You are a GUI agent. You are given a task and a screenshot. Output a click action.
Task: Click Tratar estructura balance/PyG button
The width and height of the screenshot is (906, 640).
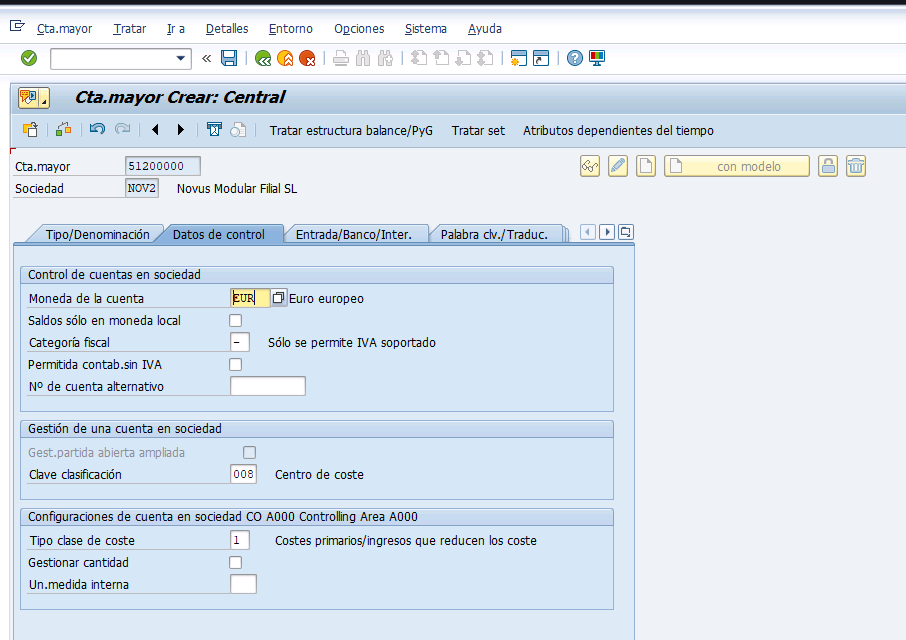pyautogui.click(x=351, y=131)
